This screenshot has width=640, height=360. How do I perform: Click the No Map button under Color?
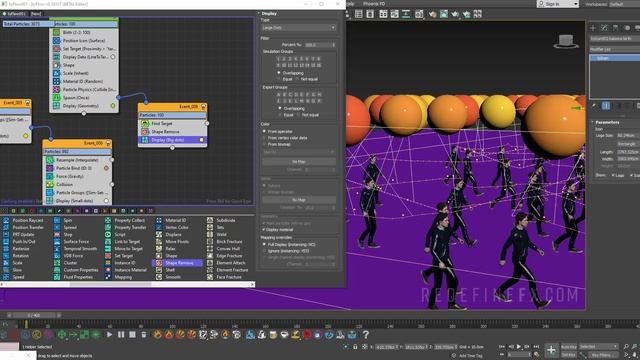coord(299,162)
